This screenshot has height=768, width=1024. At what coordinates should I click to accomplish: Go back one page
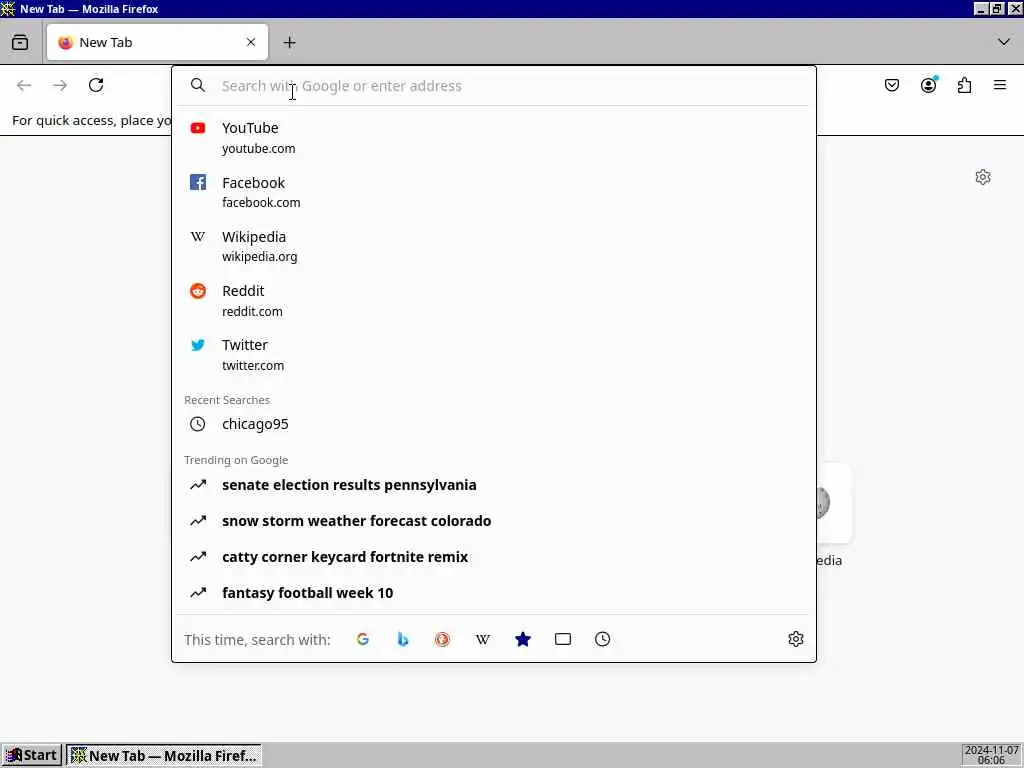(x=24, y=86)
